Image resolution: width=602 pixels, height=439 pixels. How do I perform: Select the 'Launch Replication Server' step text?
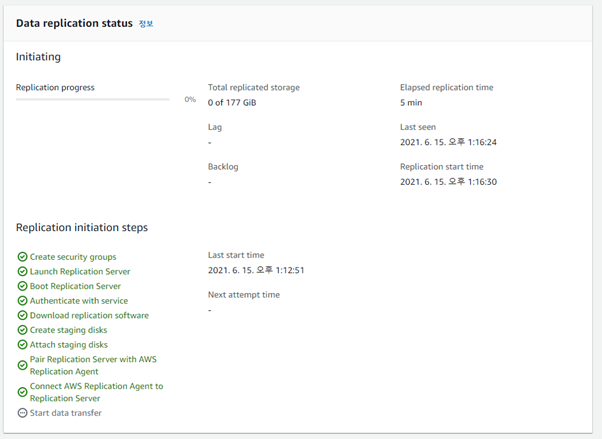(80, 271)
